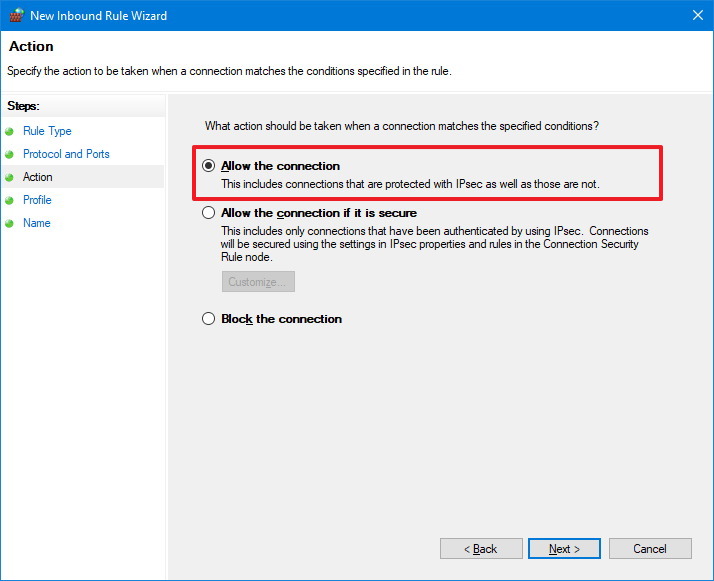Click the green bullet beside Profile

pos(10,200)
